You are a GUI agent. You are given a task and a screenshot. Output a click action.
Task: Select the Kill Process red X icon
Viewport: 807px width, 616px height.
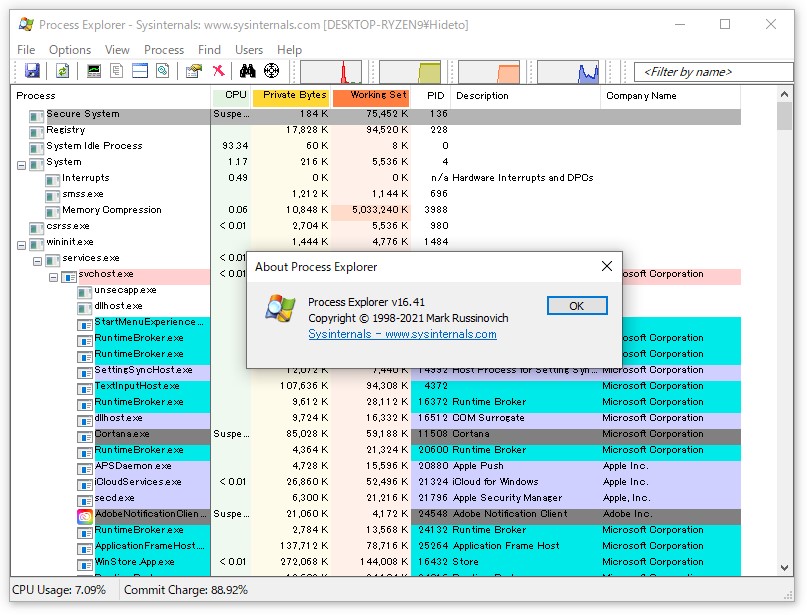(218, 70)
